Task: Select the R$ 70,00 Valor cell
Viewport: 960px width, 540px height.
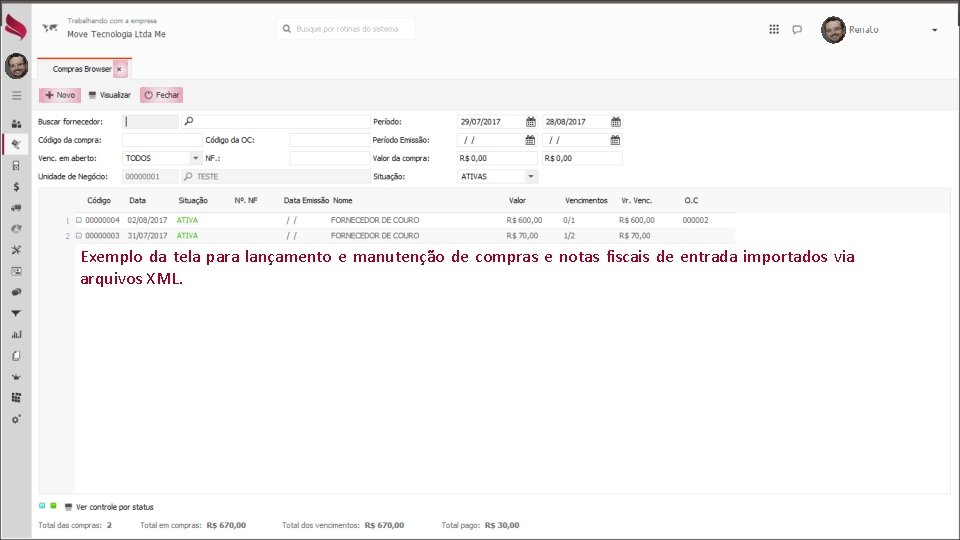Action: click(522, 236)
